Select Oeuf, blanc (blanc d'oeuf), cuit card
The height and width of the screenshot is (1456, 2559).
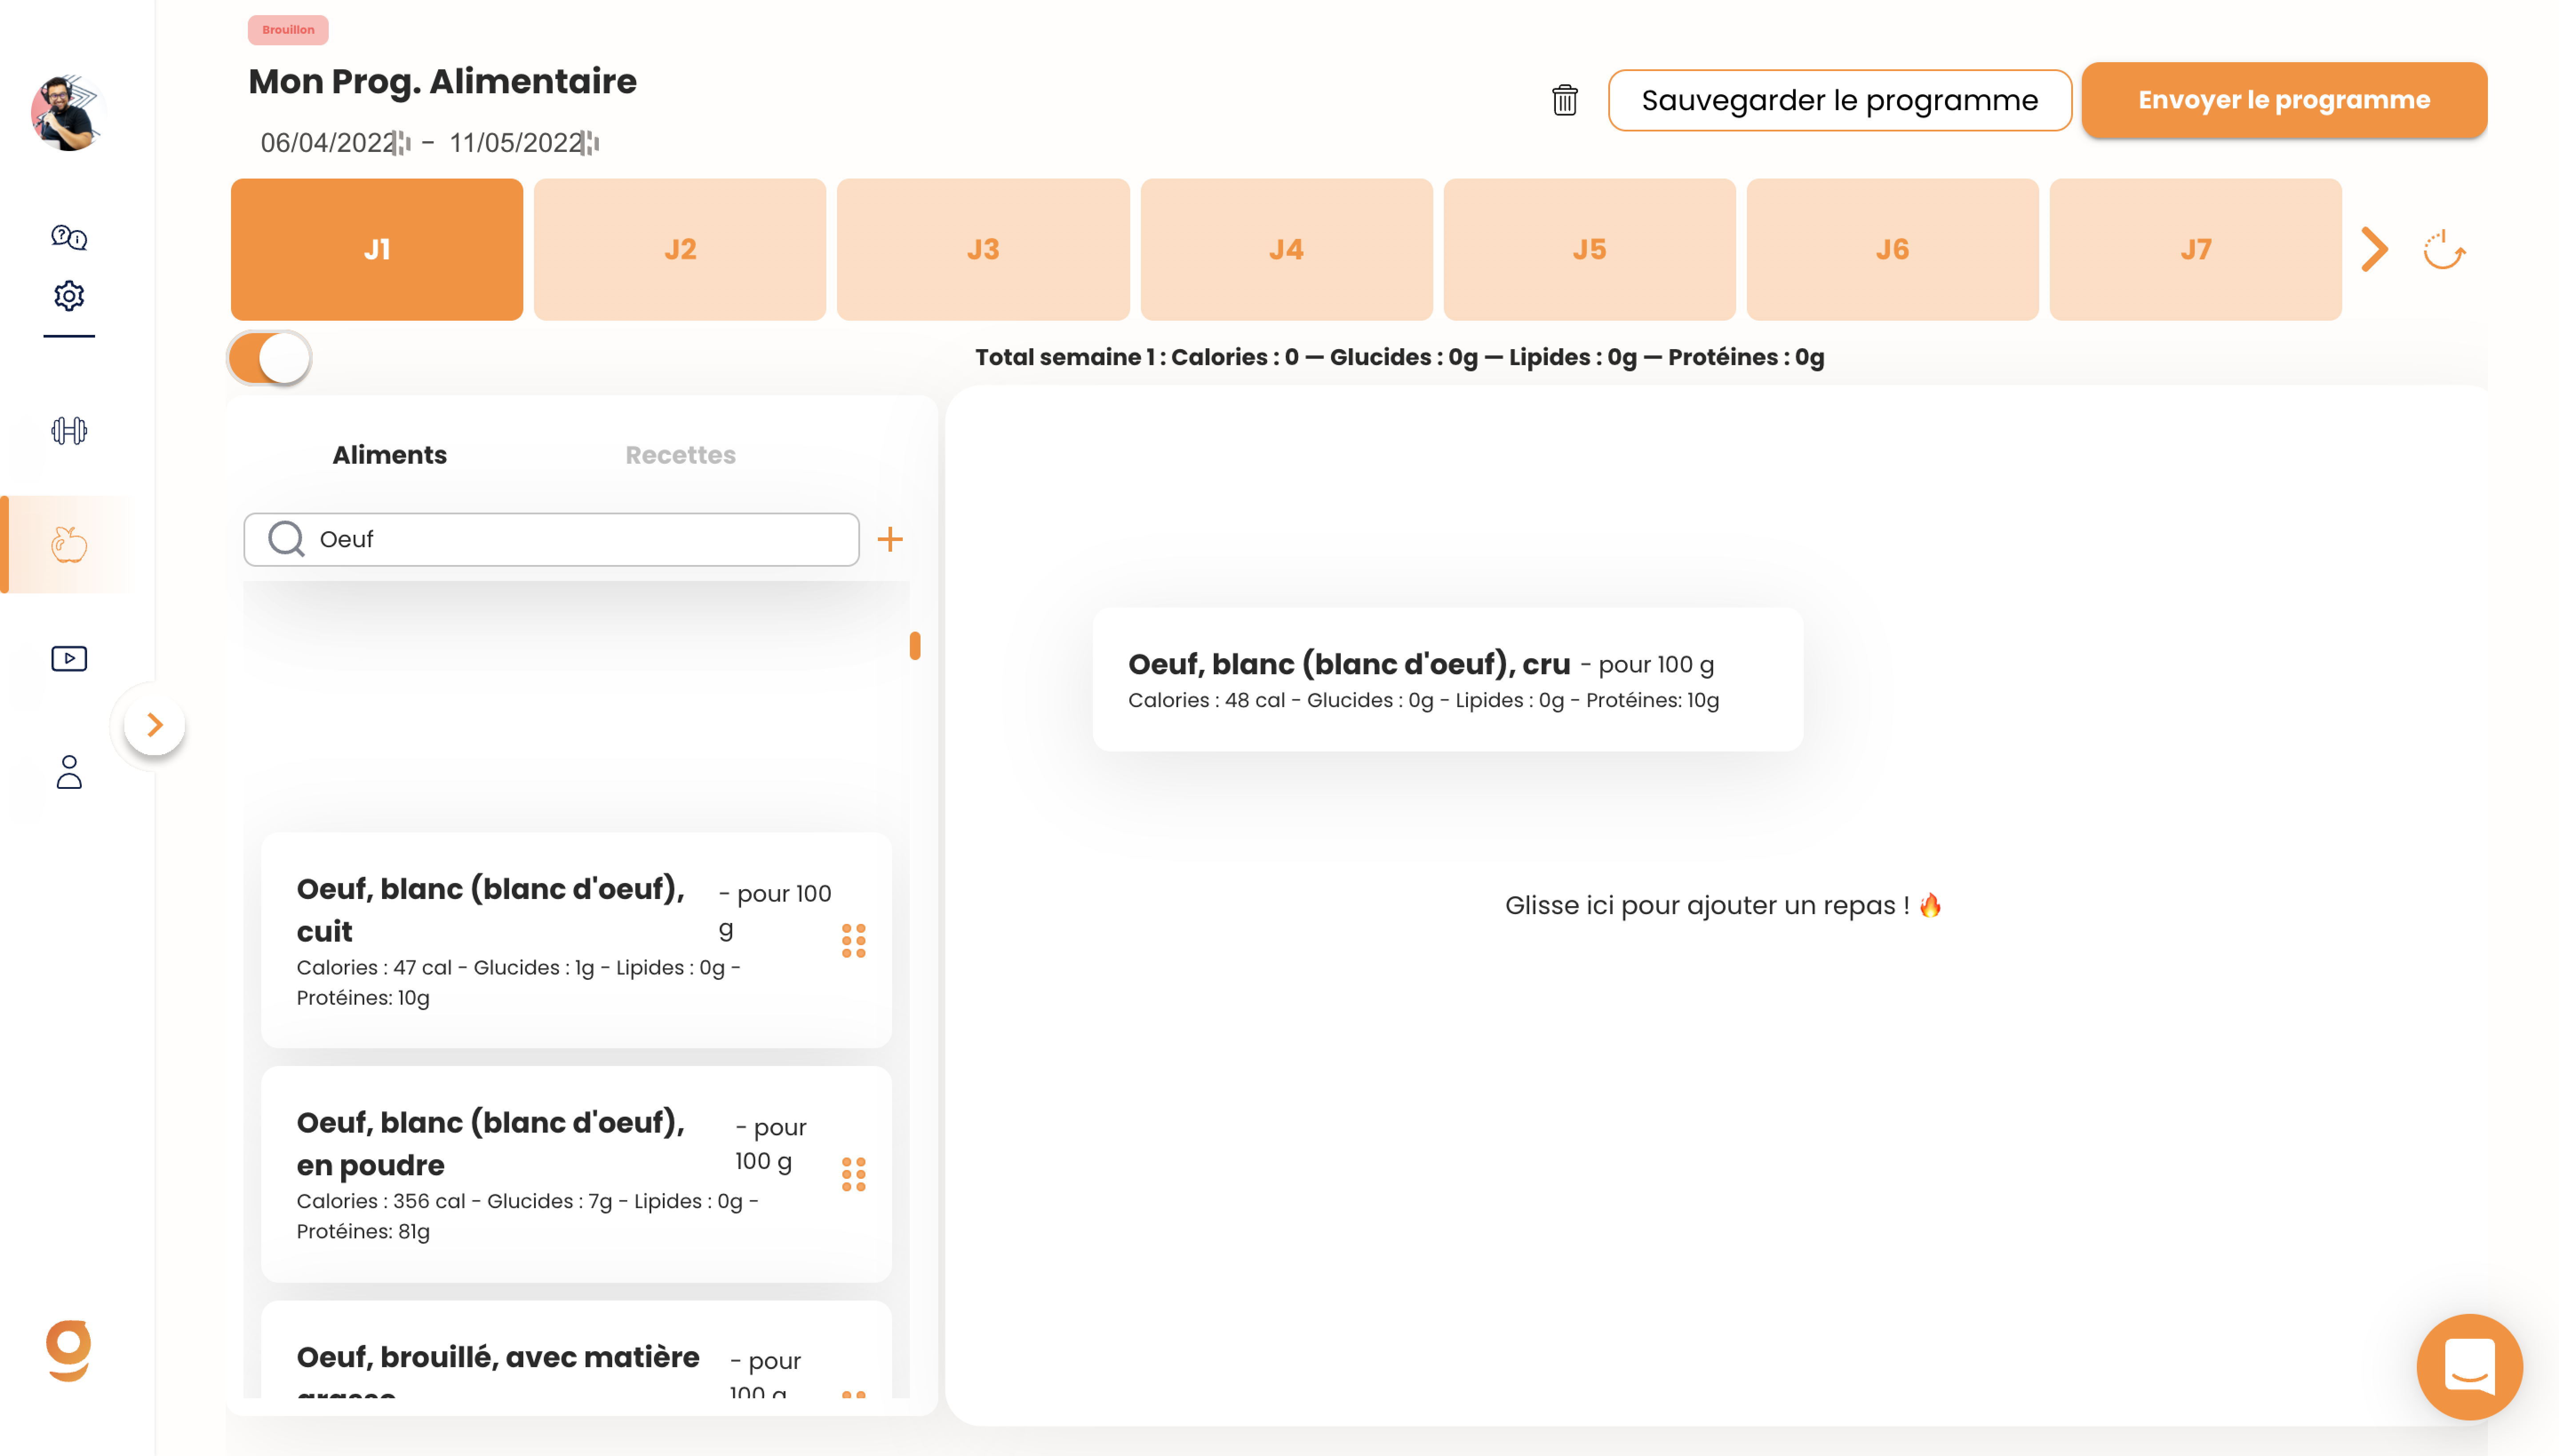coord(576,940)
